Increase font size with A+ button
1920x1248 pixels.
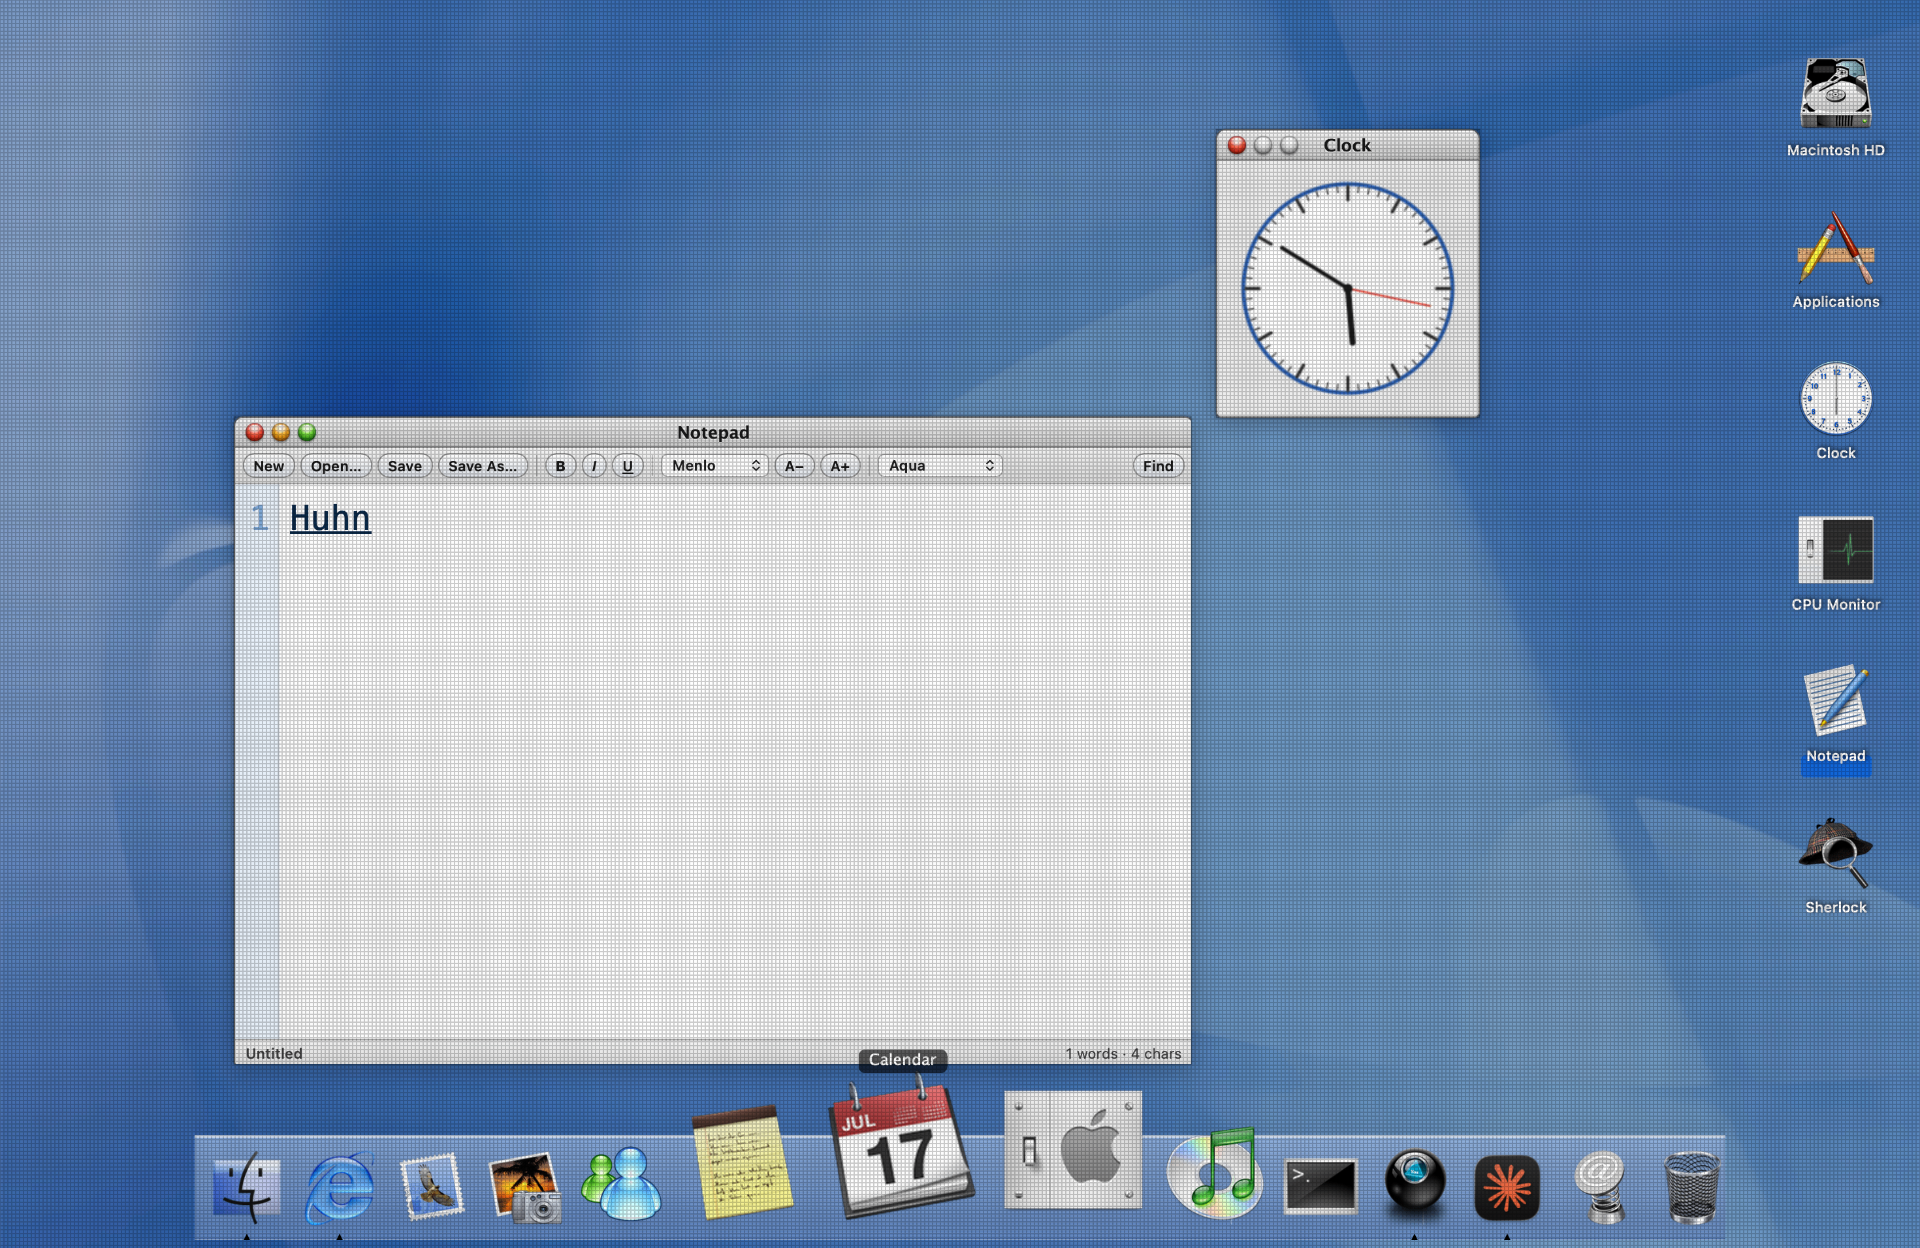[840, 466]
